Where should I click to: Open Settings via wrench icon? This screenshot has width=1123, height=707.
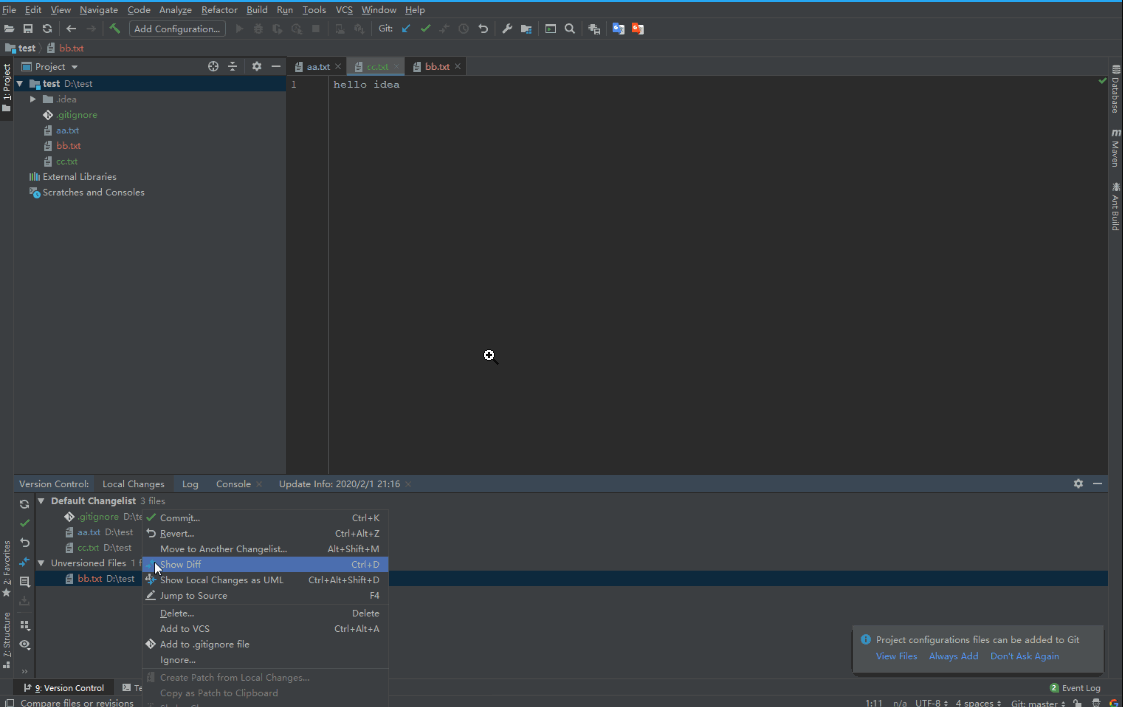(x=507, y=29)
